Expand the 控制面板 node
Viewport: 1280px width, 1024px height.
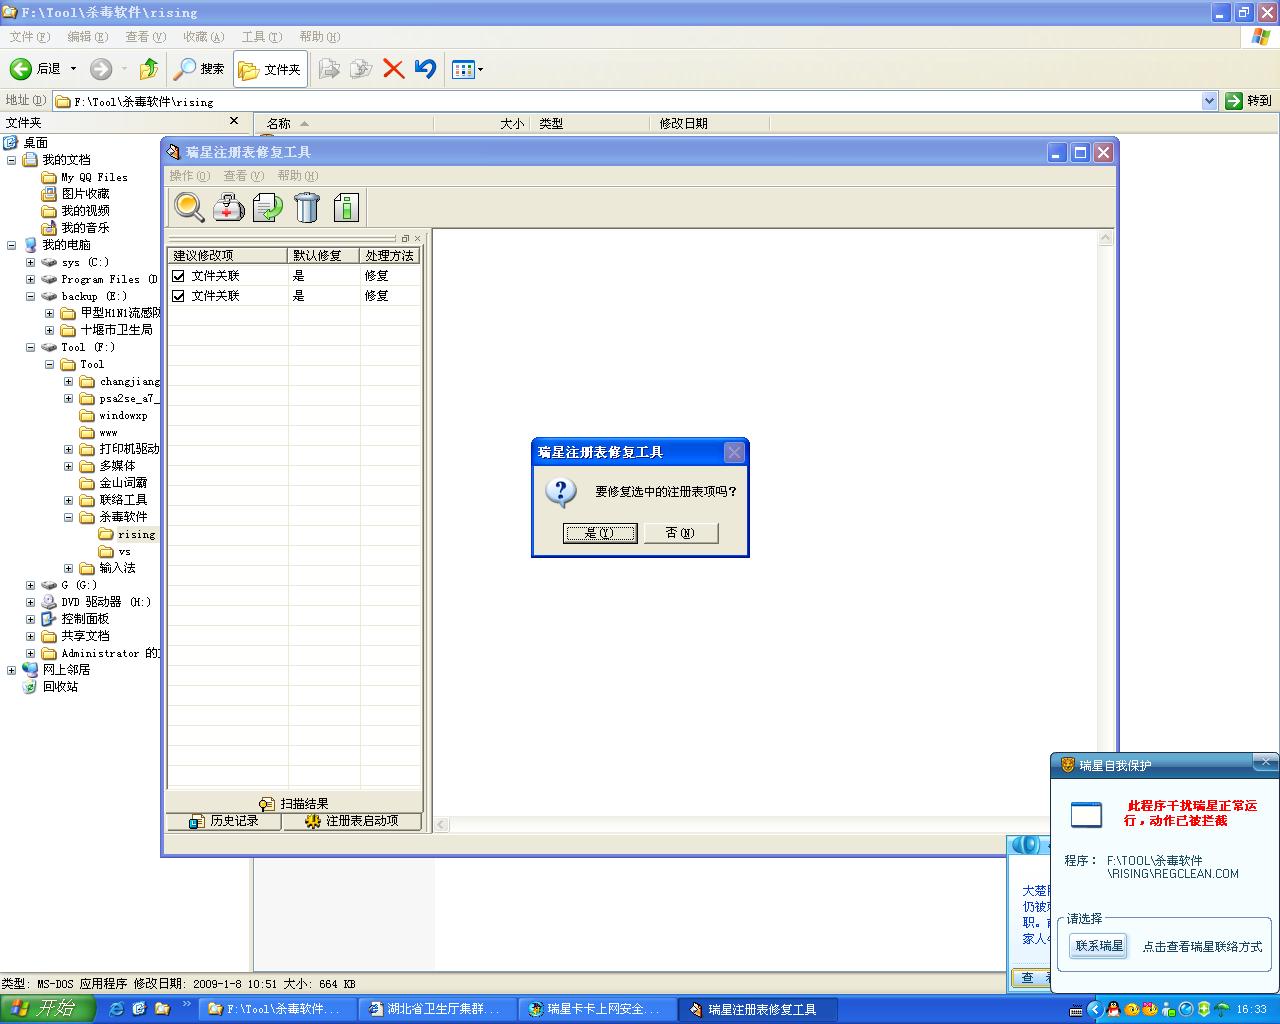pos(30,619)
